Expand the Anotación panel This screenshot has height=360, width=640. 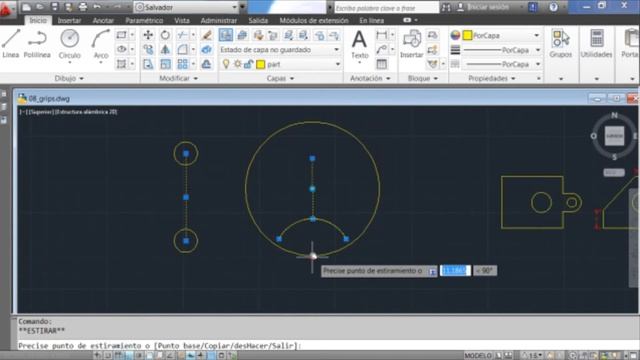coord(370,78)
